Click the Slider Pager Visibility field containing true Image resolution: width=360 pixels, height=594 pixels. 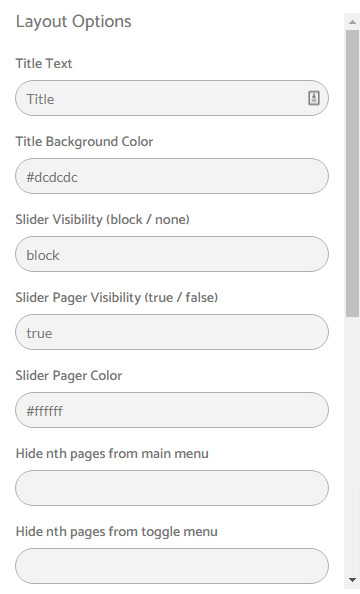pyautogui.click(x=172, y=332)
